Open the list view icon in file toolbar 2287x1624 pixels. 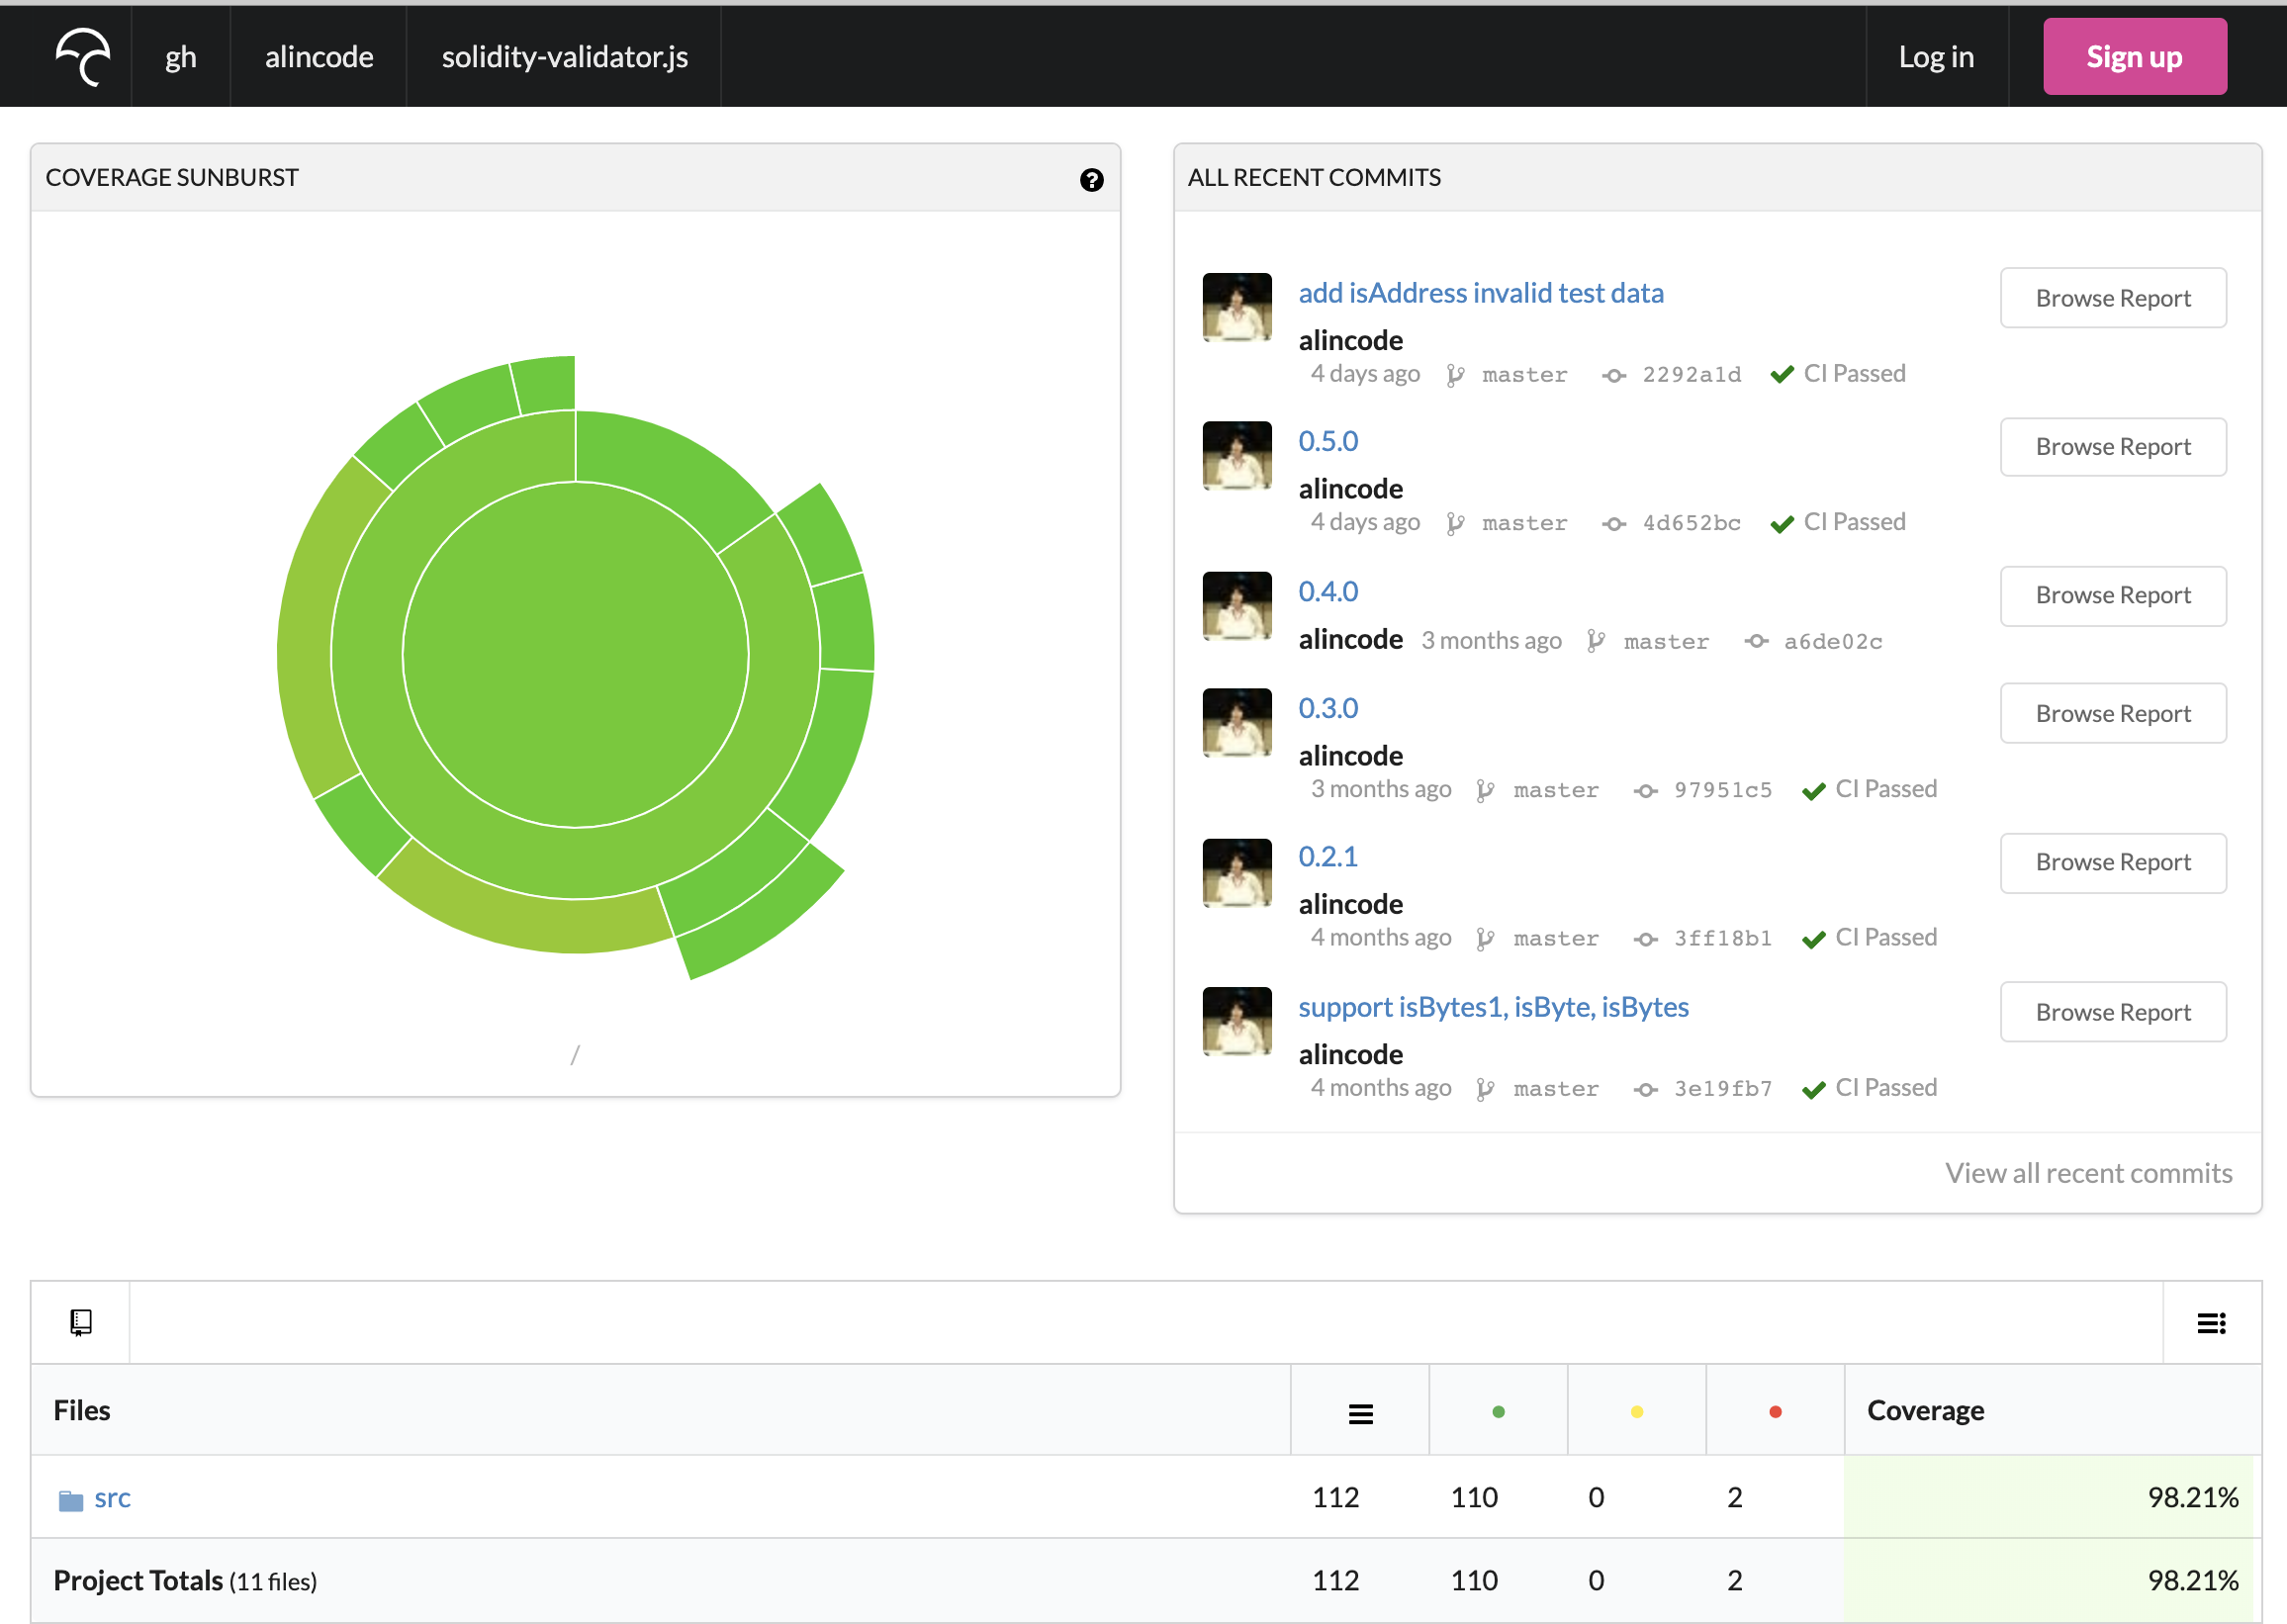point(2210,1323)
